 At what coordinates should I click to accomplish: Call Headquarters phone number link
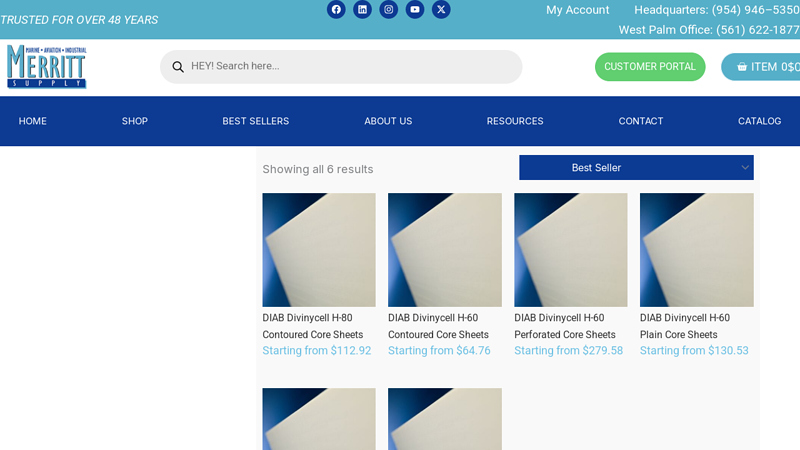click(x=716, y=10)
